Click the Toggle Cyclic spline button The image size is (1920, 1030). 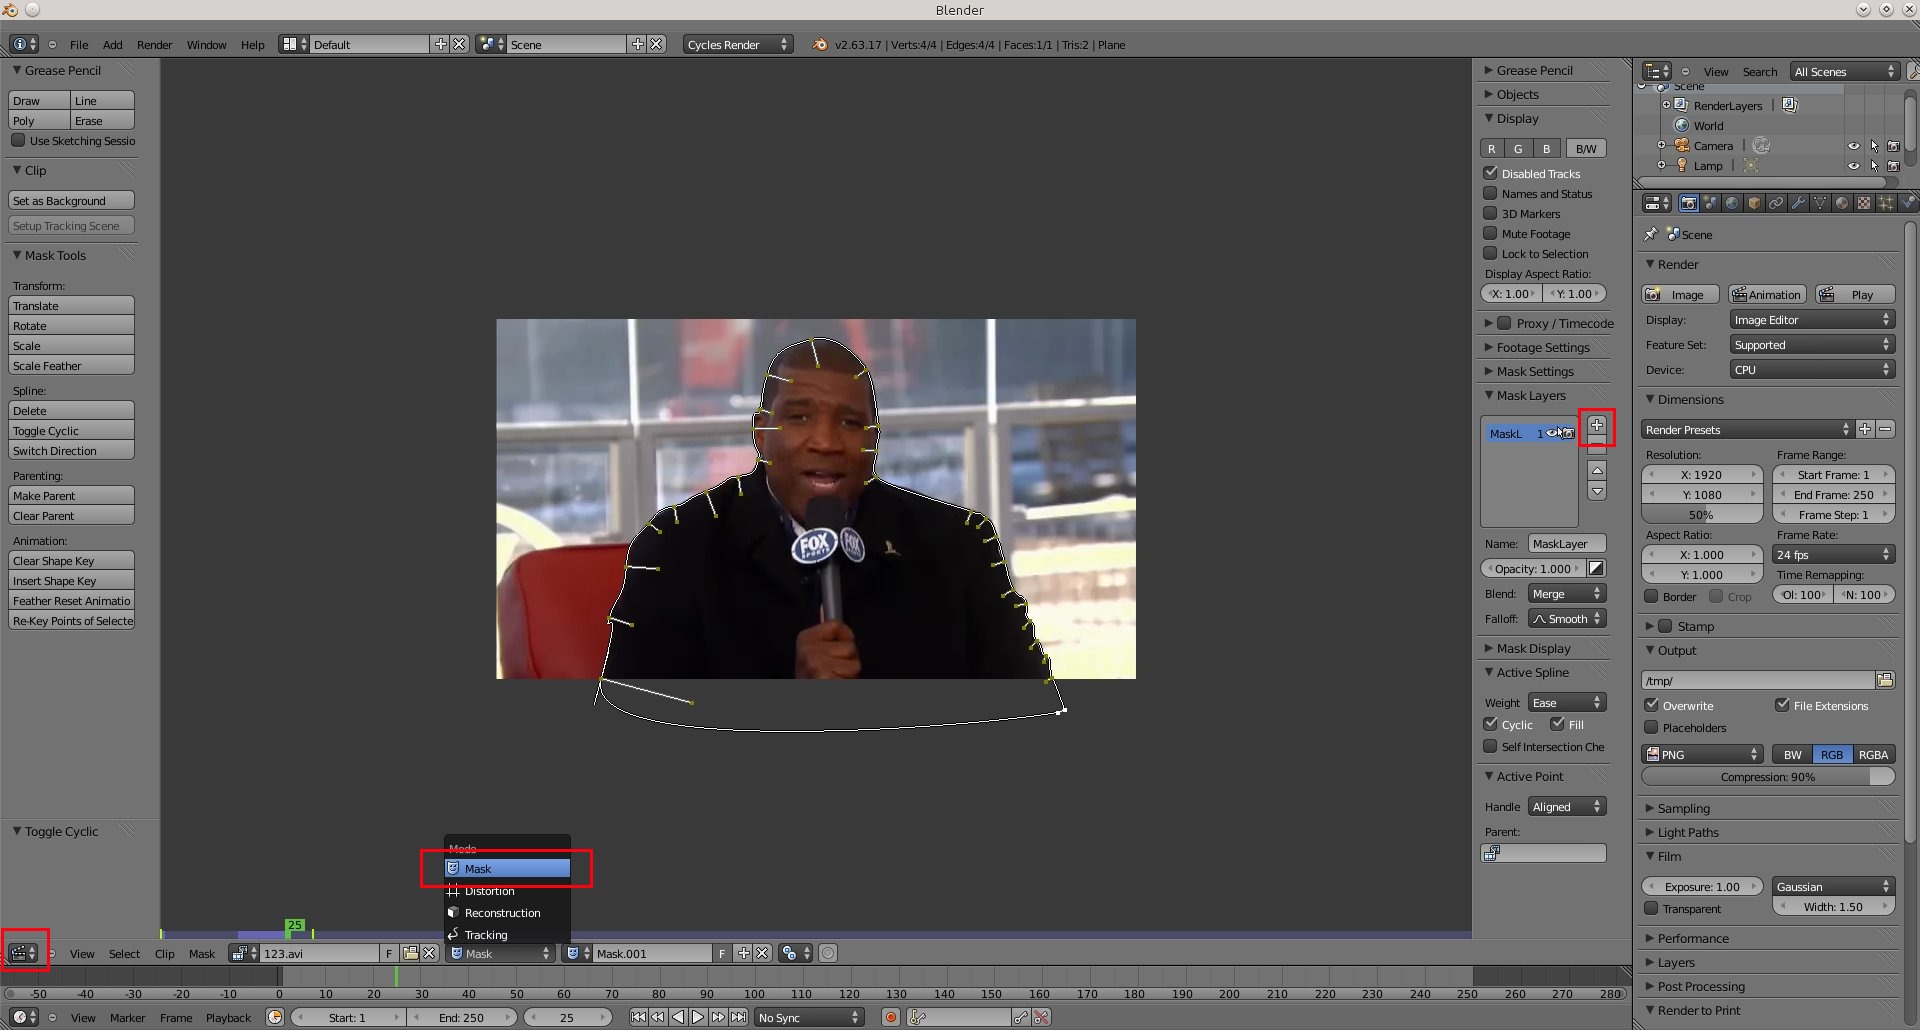coord(71,431)
